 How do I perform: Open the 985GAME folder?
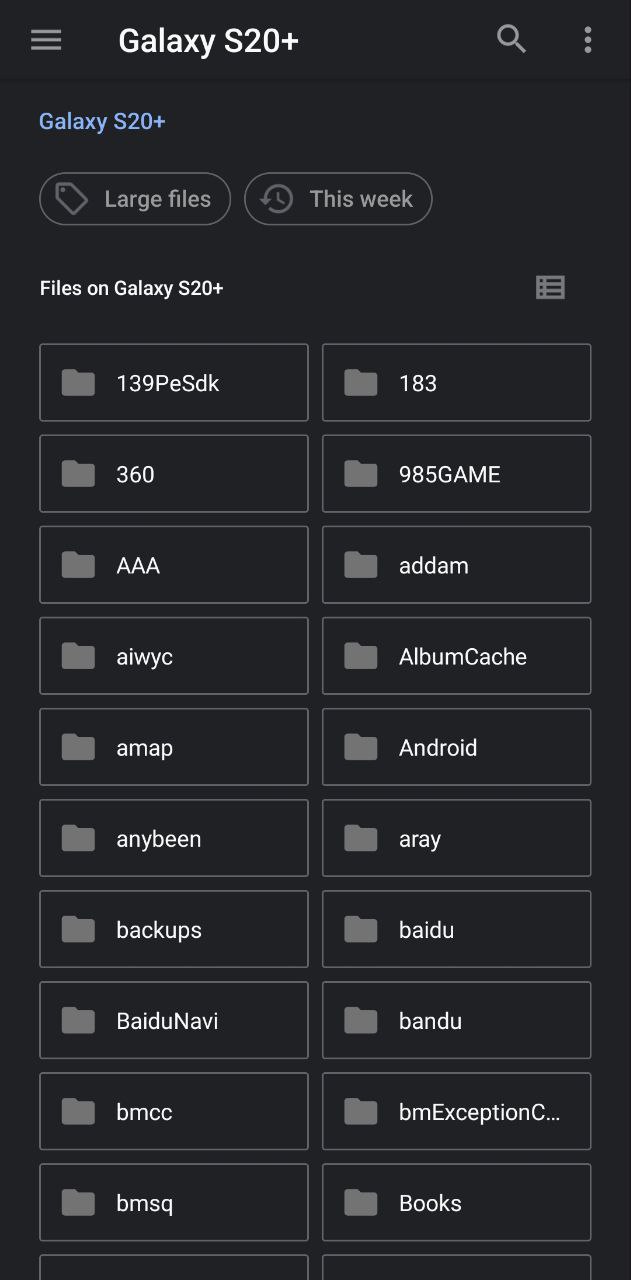(456, 474)
